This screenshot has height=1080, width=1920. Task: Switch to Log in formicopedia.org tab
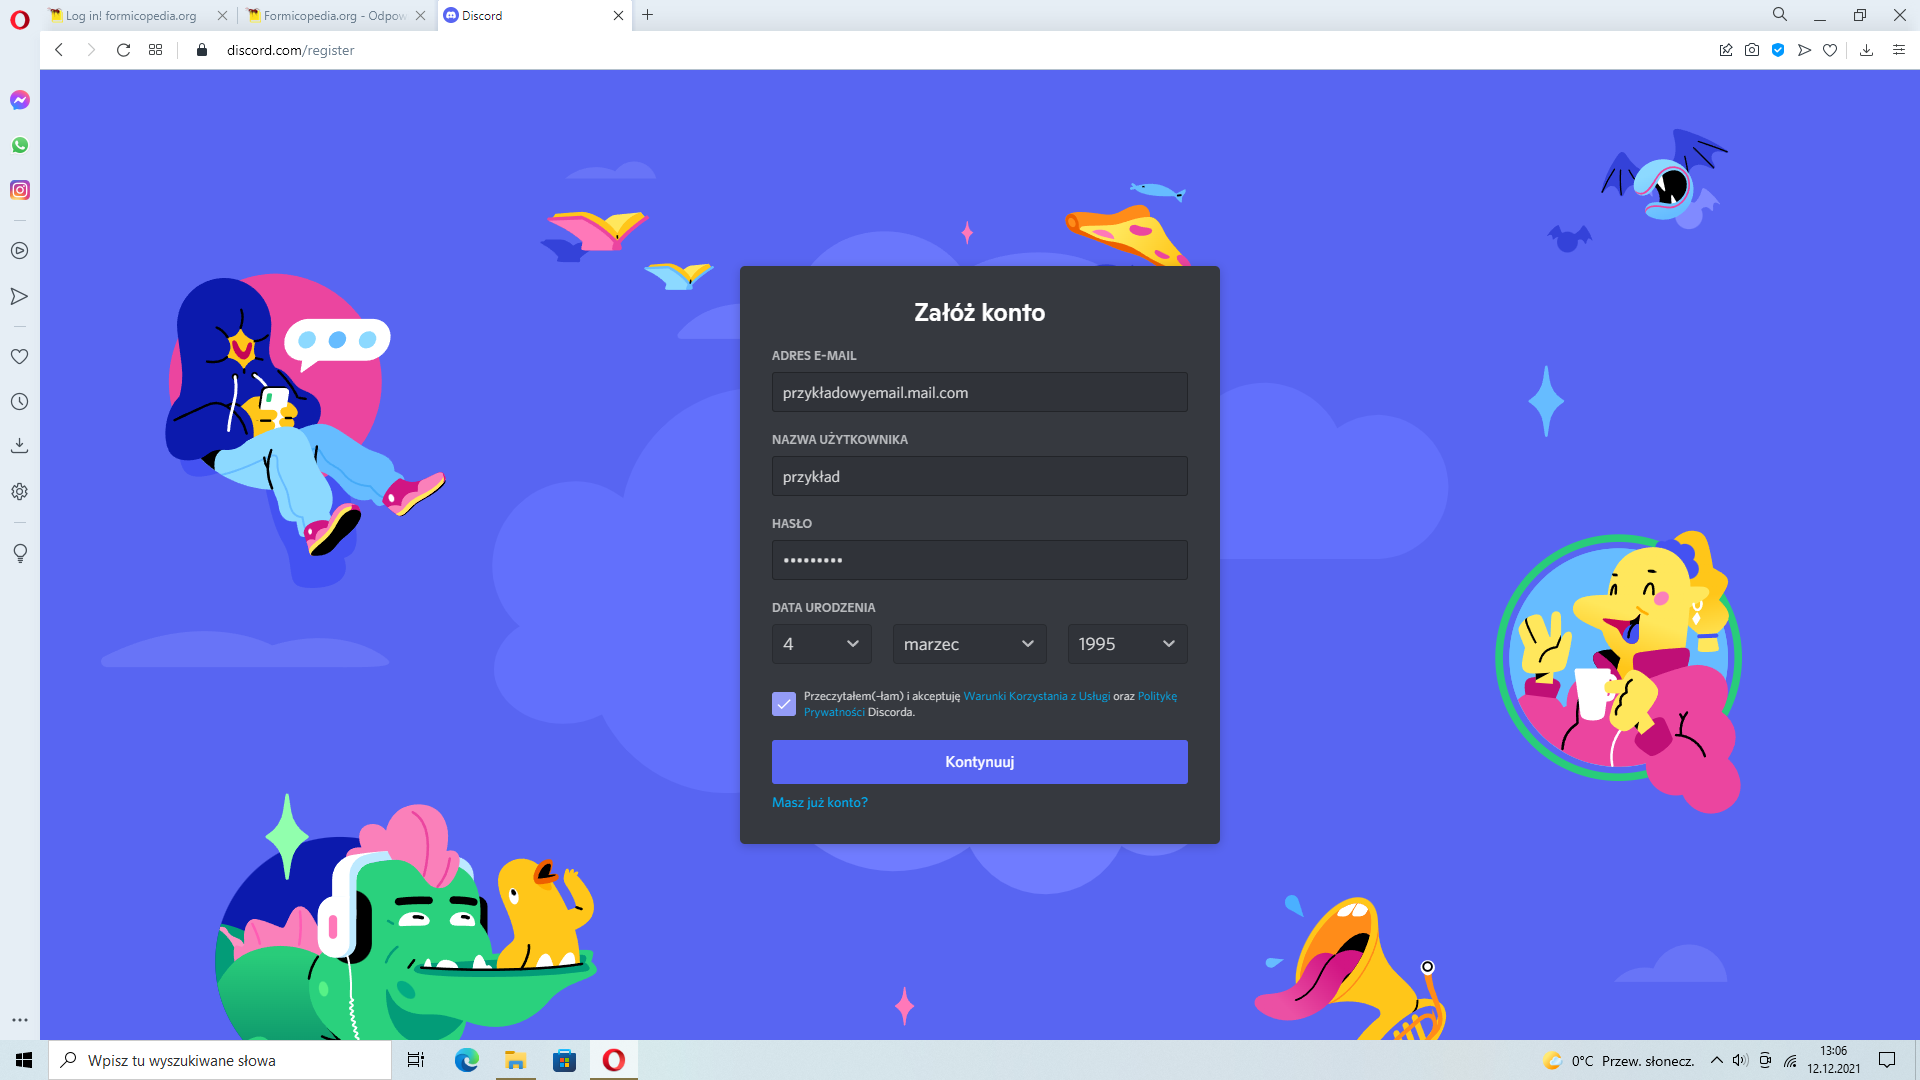[130, 15]
